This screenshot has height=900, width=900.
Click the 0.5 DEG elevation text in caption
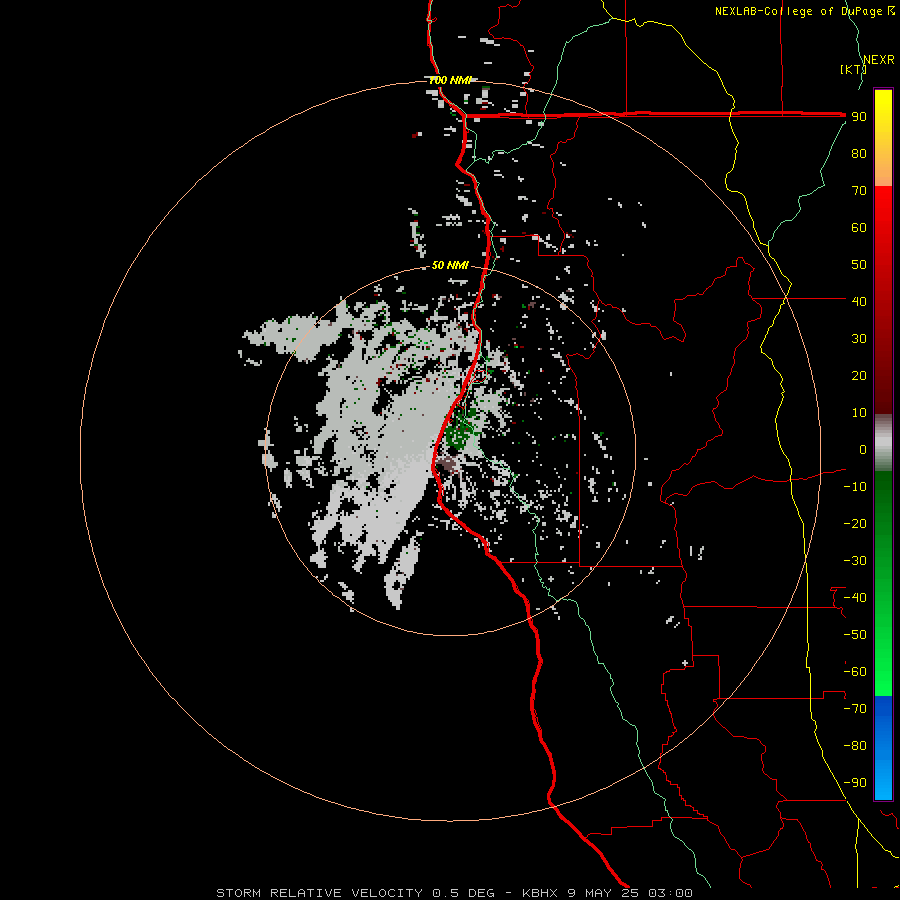pos(463,893)
